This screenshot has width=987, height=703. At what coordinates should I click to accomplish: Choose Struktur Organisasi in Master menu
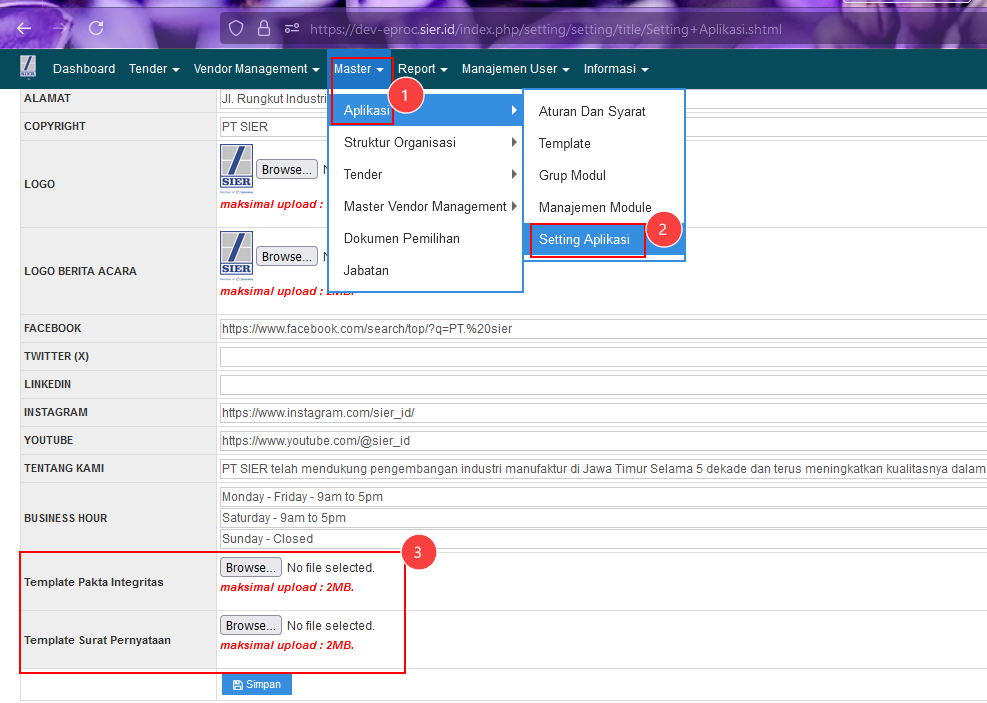point(400,142)
